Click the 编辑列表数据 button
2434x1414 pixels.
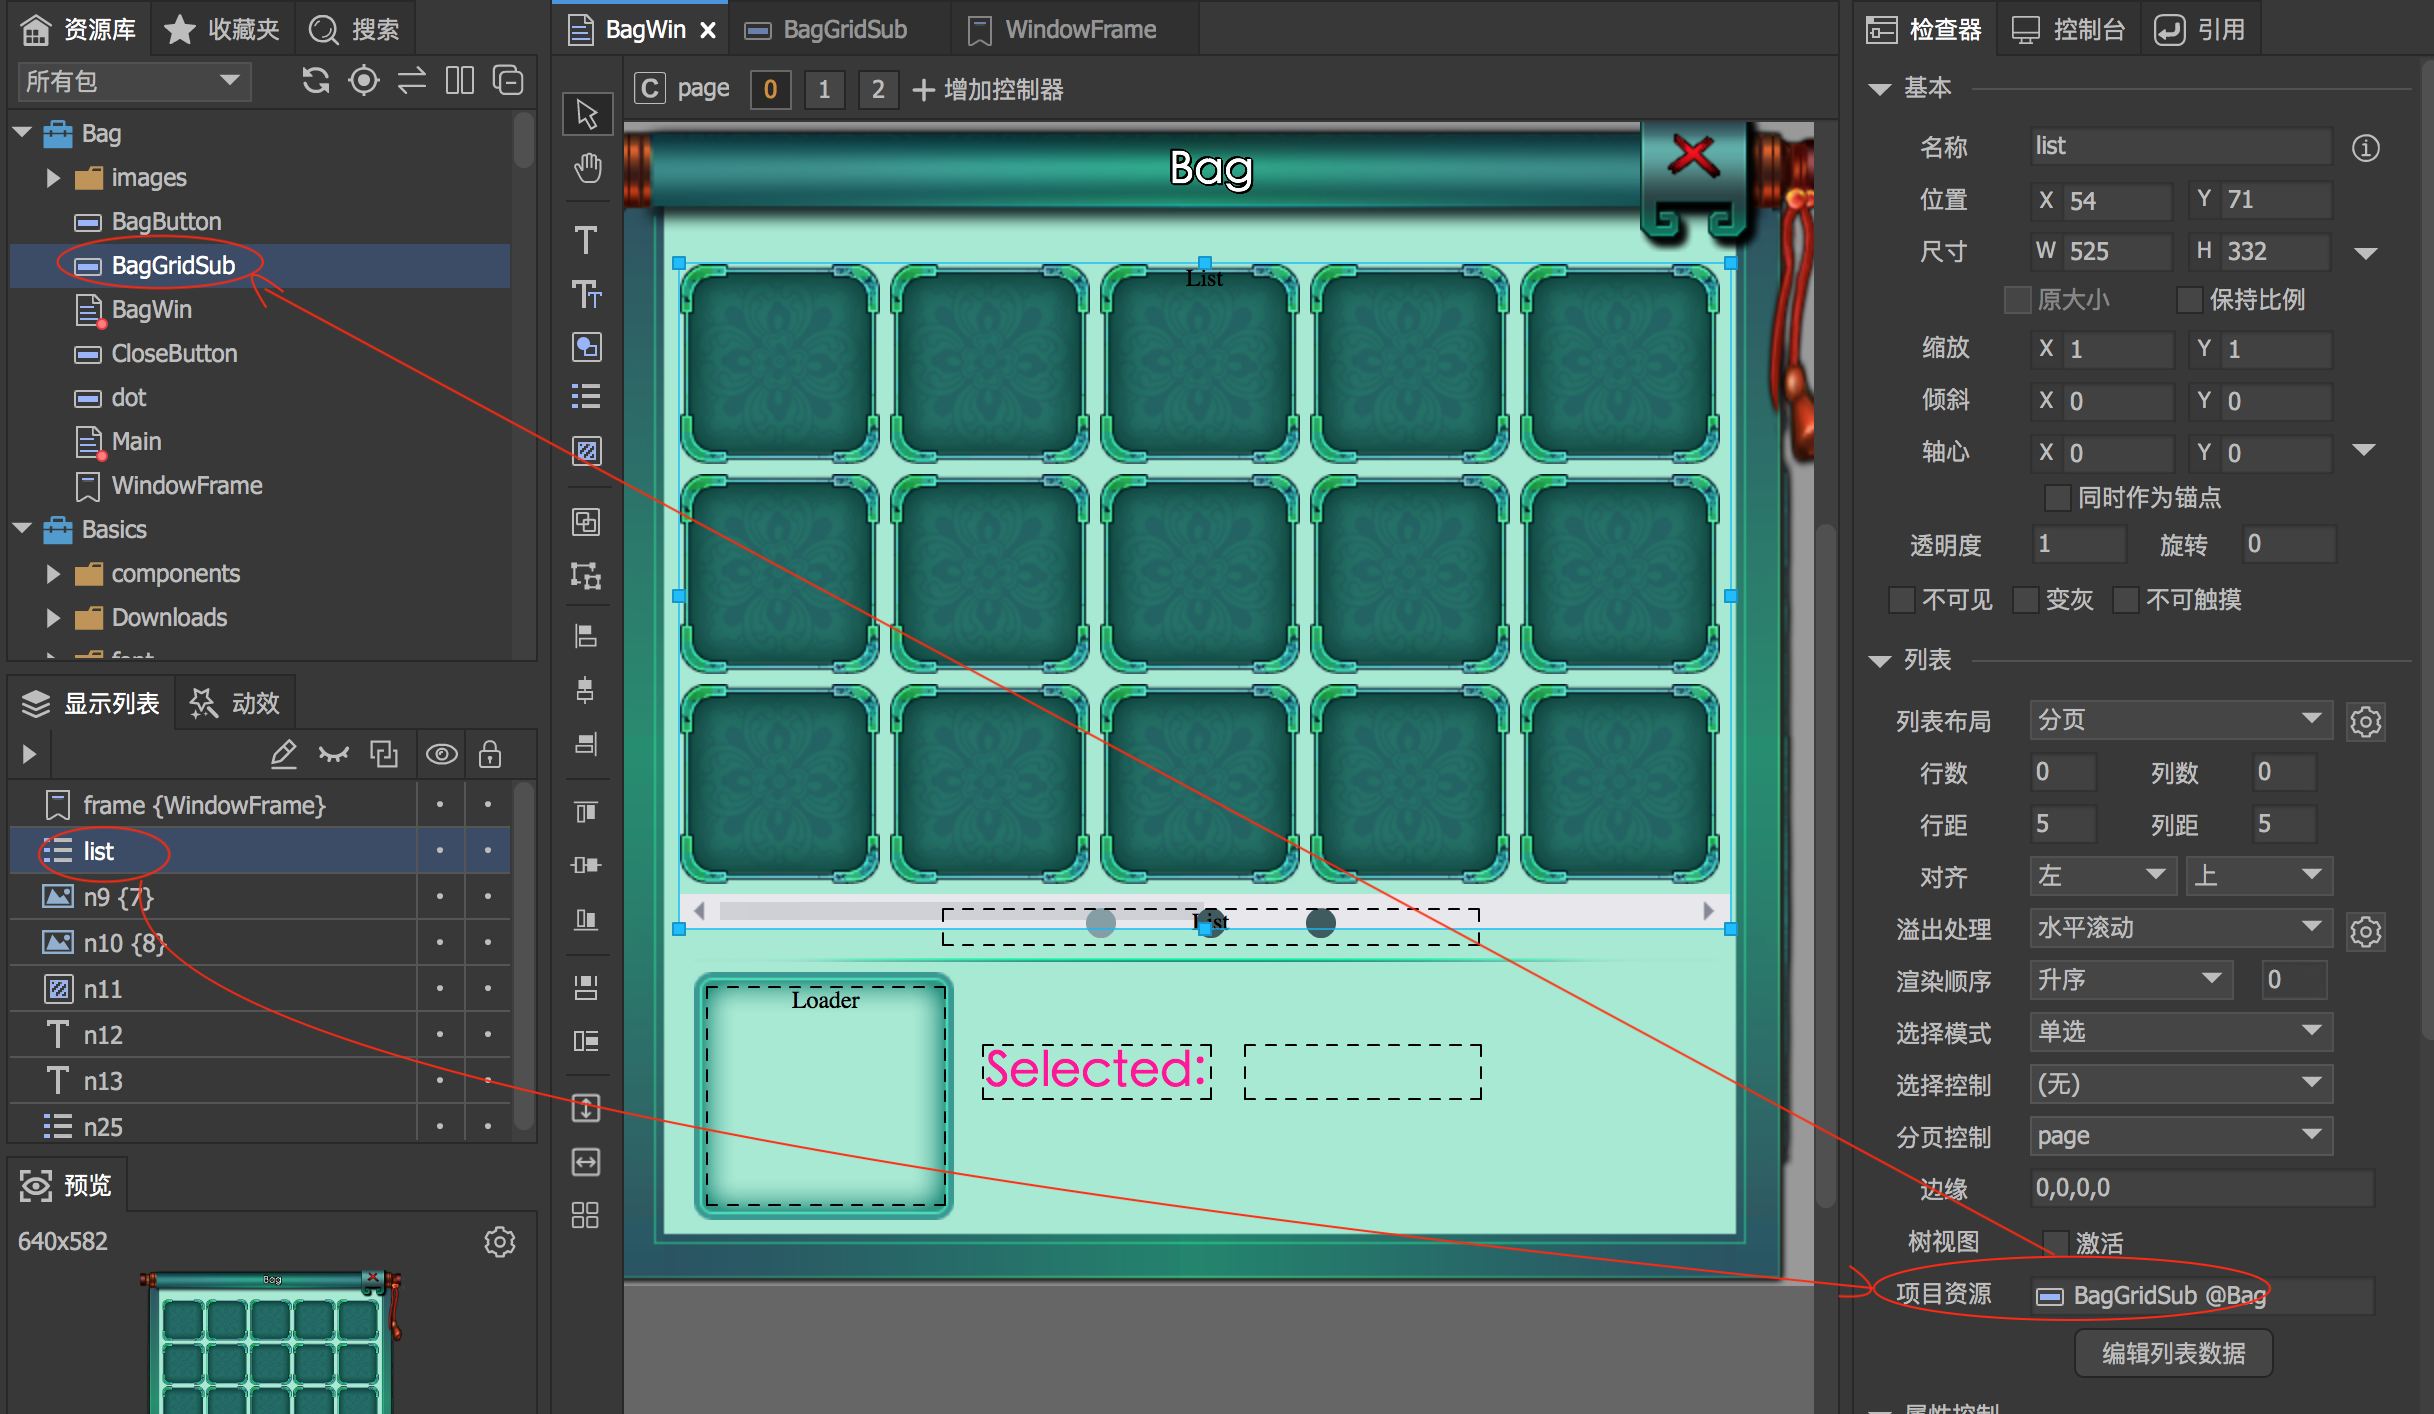click(2173, 1353)
